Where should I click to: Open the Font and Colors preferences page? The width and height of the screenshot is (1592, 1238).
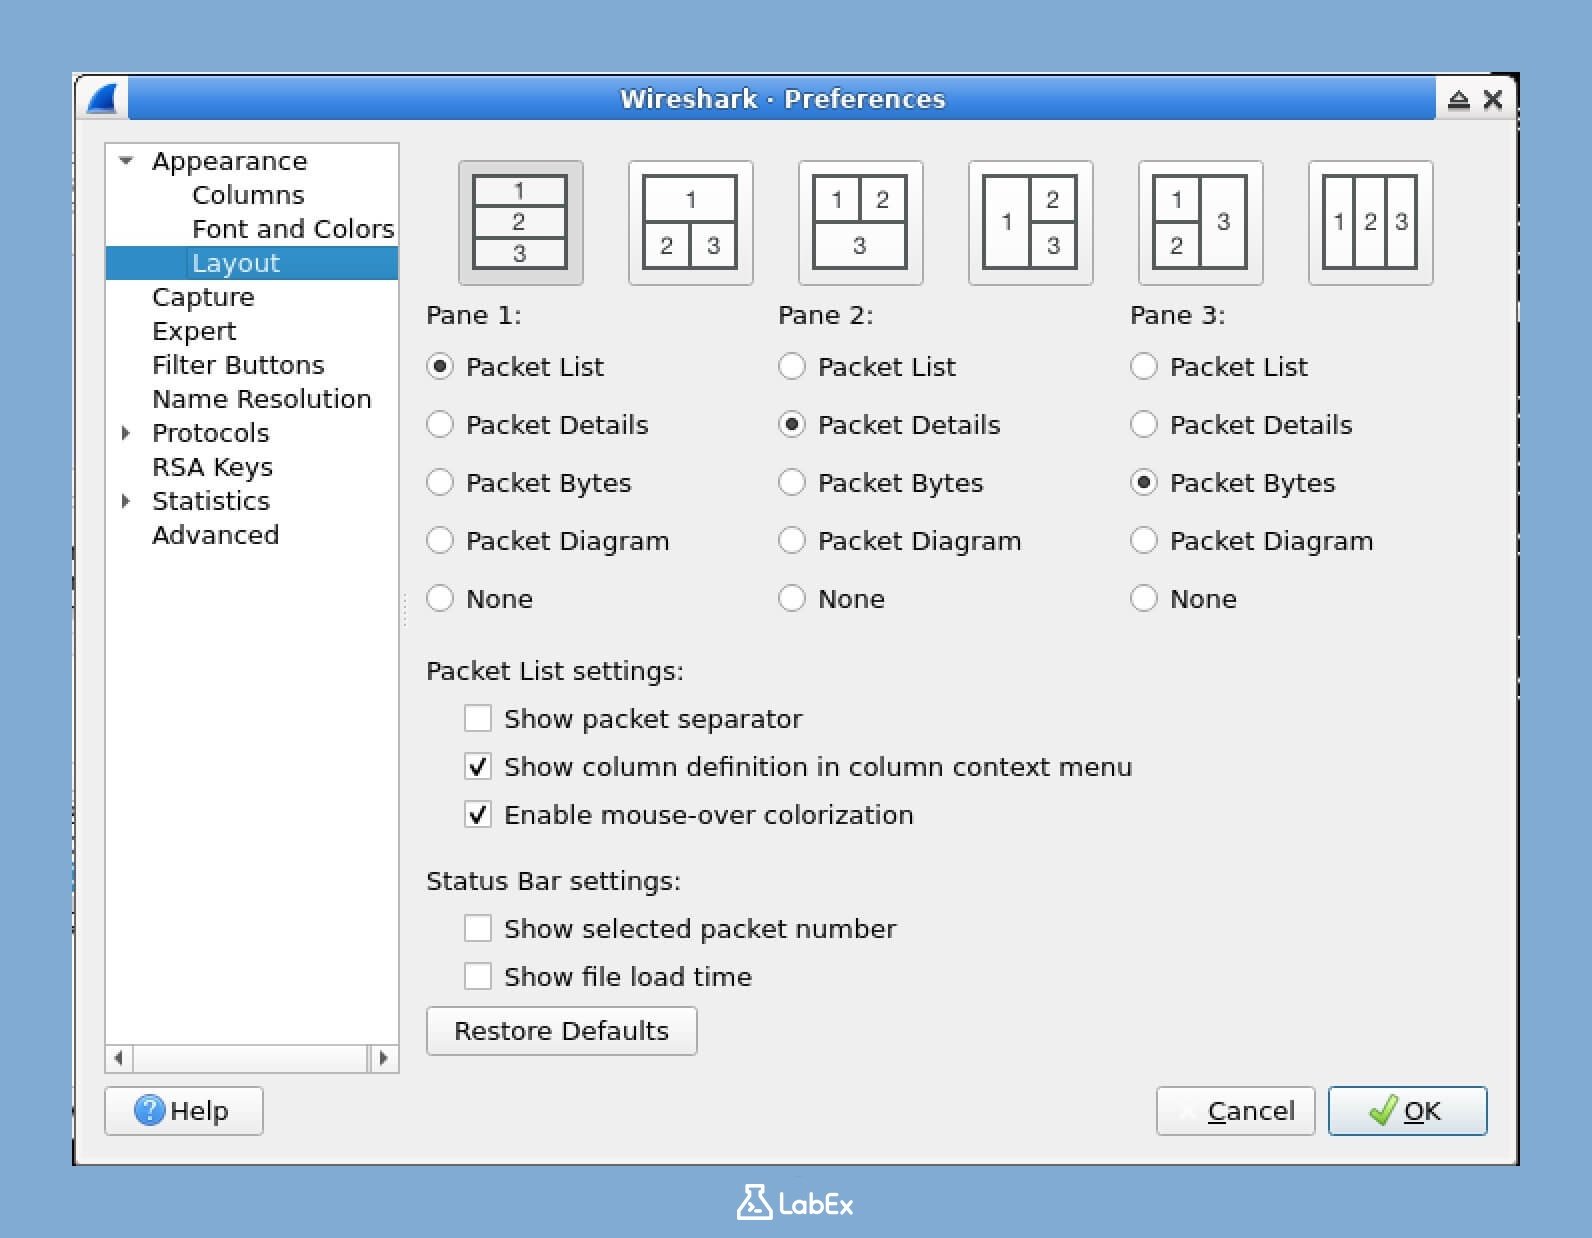click(293, 229)
